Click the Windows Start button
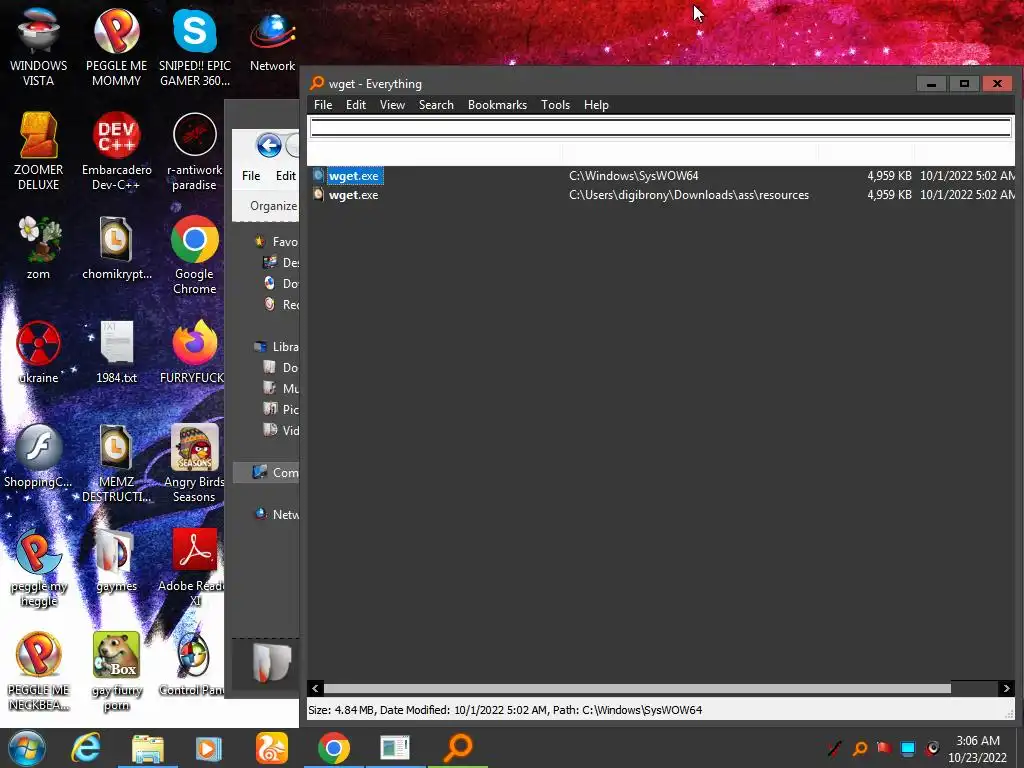 pyautogui.click(x=27, y=748)
